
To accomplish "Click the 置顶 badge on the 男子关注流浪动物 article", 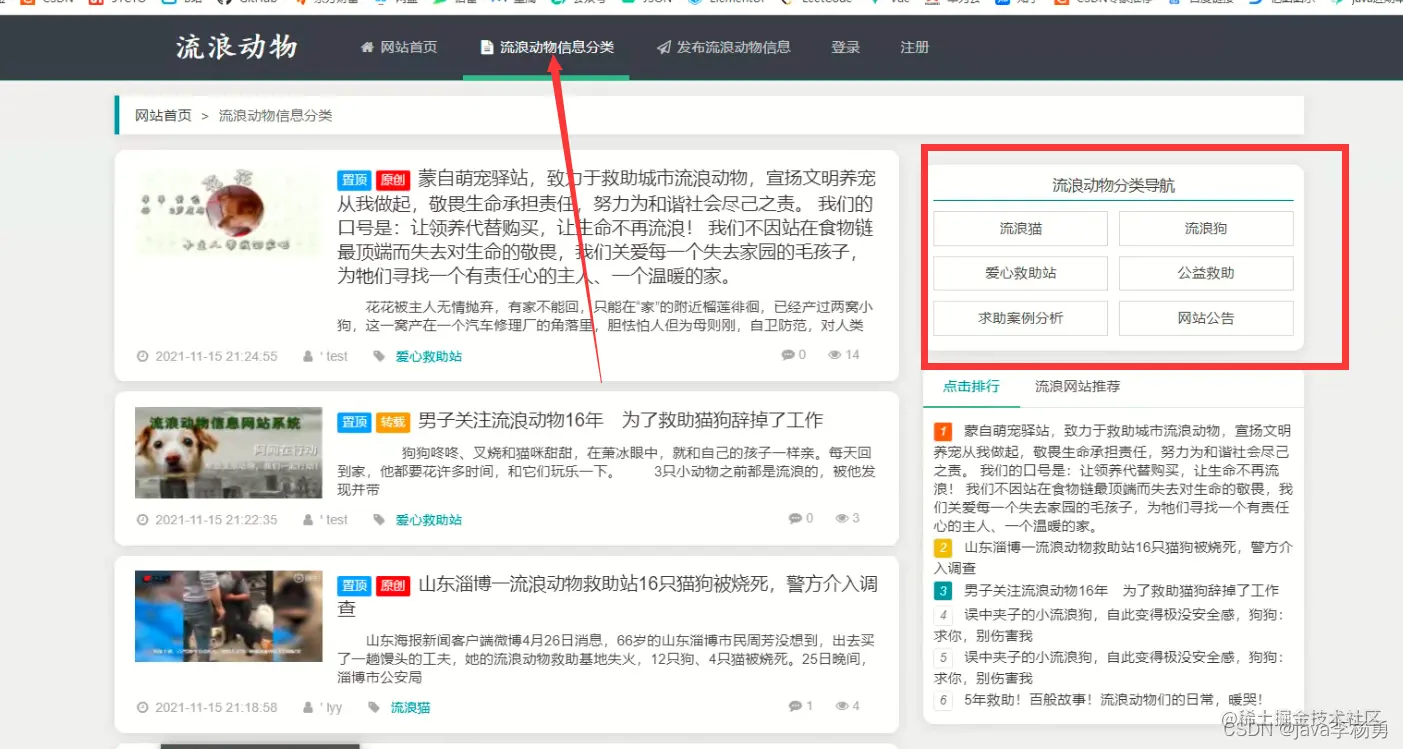I will [354, 422].
